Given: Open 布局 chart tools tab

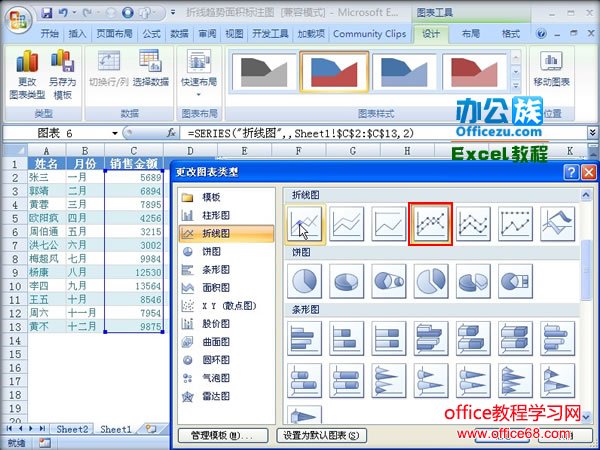Looking at the screenshot, I should click(471, 34).
